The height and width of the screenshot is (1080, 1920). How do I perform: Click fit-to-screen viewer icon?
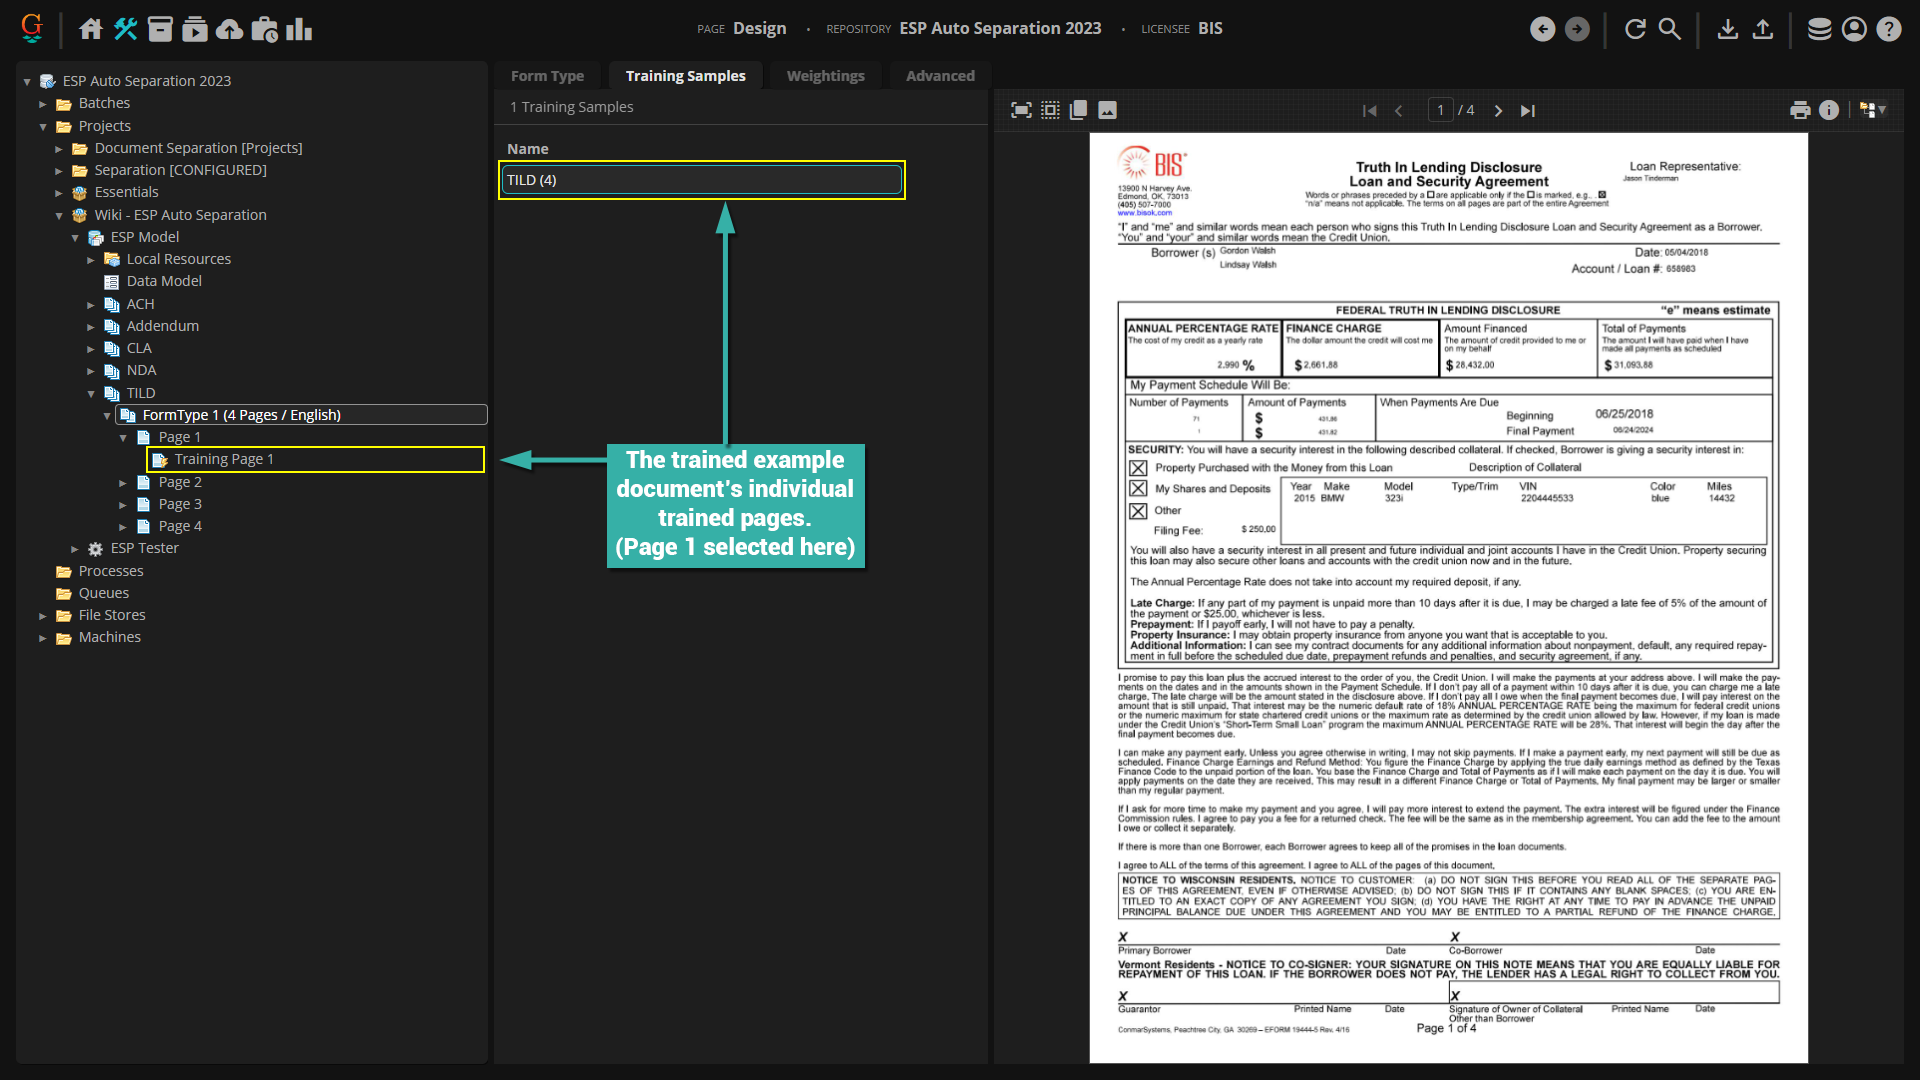[x=1021, y=110]
